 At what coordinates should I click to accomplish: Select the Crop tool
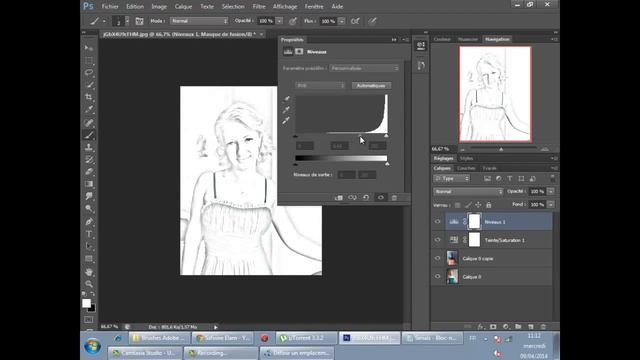tap(89, 97)
